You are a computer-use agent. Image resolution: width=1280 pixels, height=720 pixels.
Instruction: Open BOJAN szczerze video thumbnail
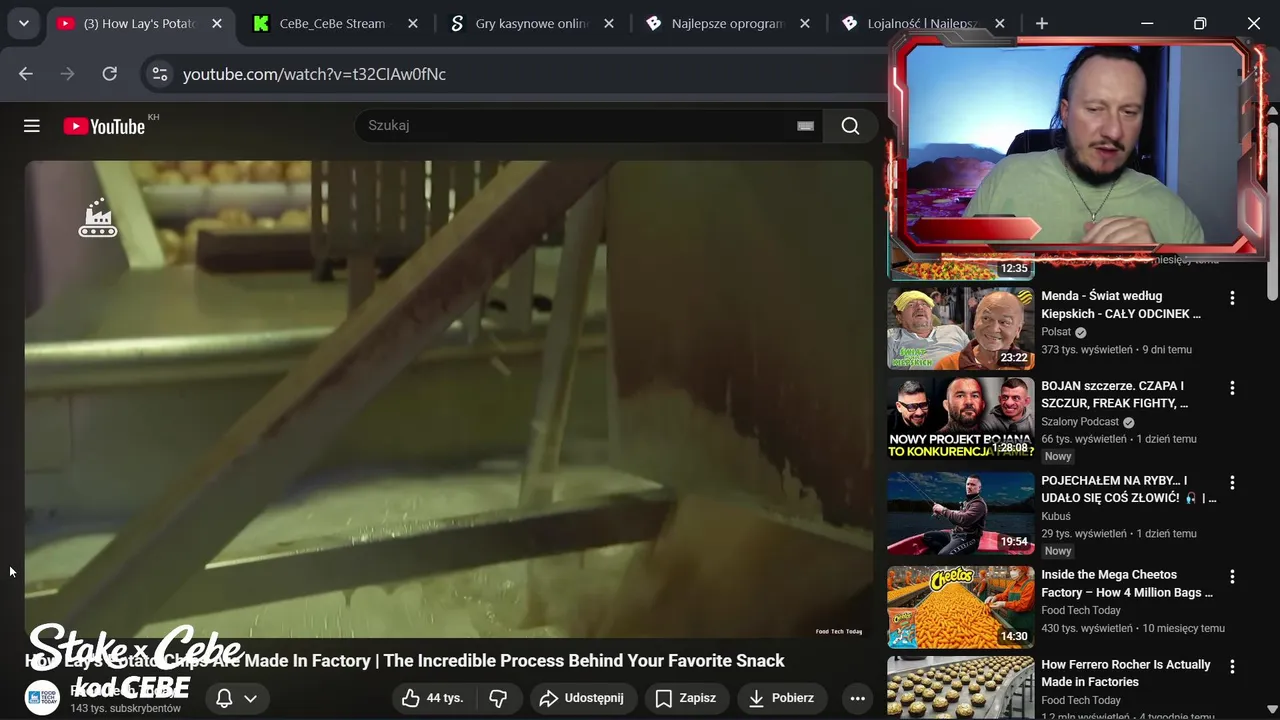[x=961, y=418]
